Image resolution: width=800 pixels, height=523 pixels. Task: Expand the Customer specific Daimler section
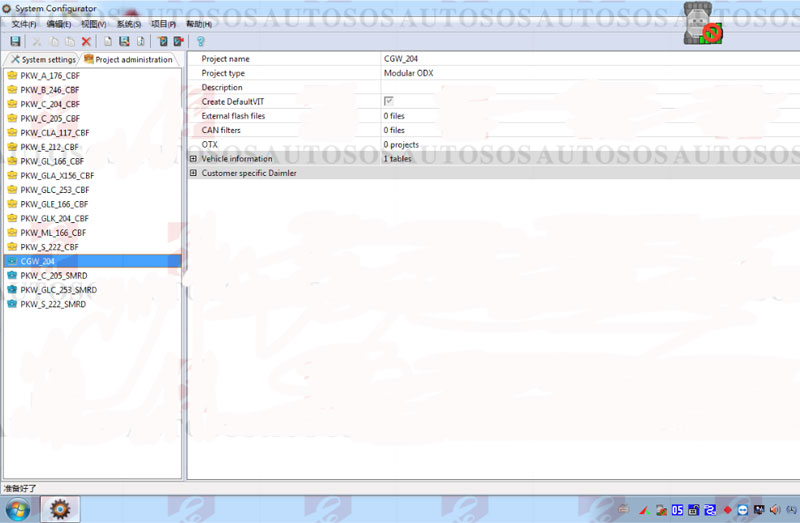click(193, 173)
